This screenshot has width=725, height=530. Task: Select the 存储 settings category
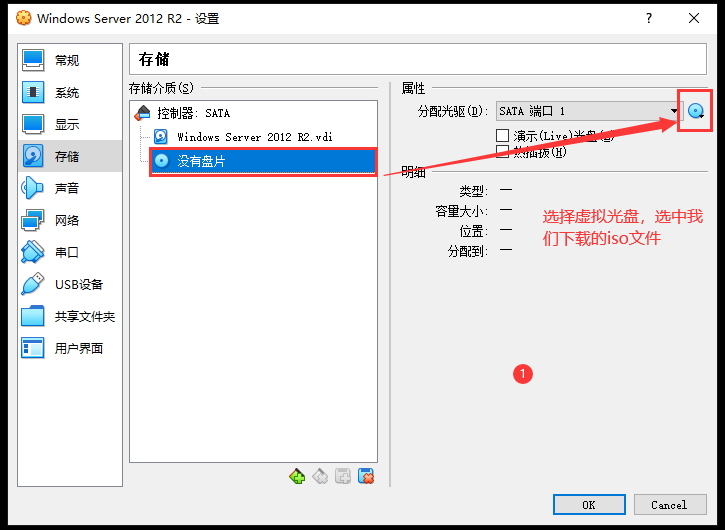70,156
